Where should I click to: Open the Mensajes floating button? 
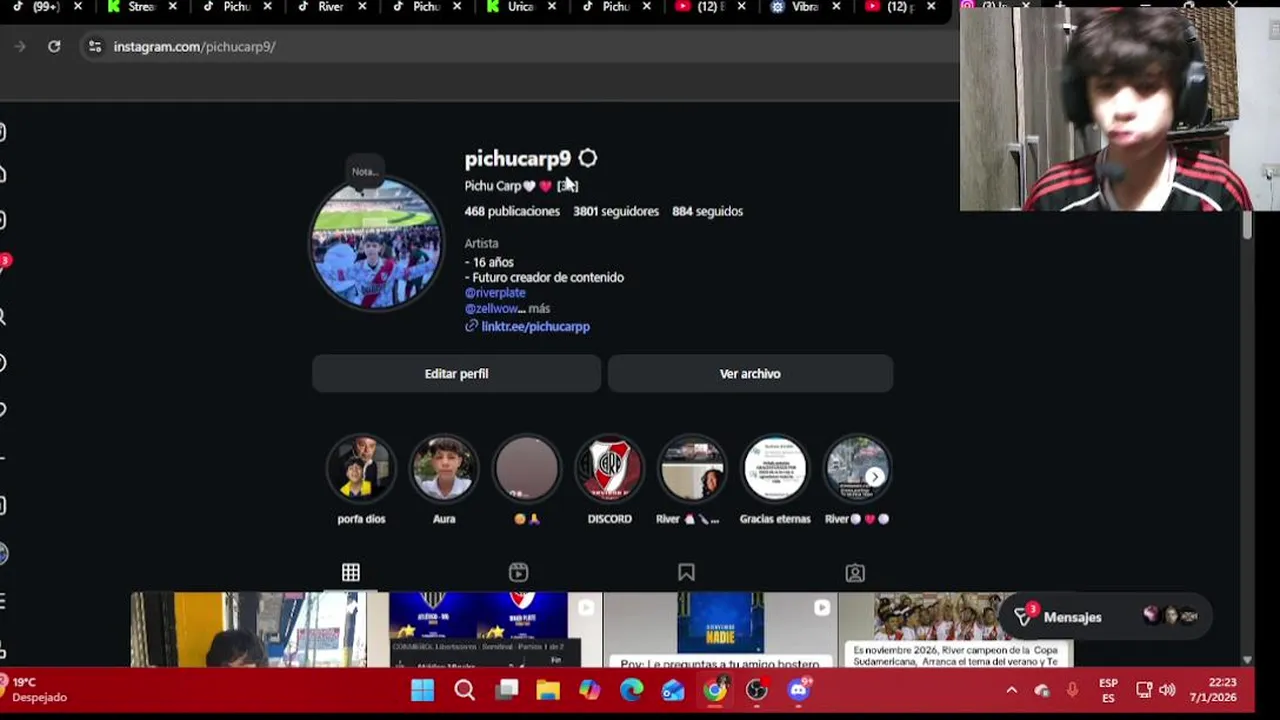click(x=1105, y=617)
